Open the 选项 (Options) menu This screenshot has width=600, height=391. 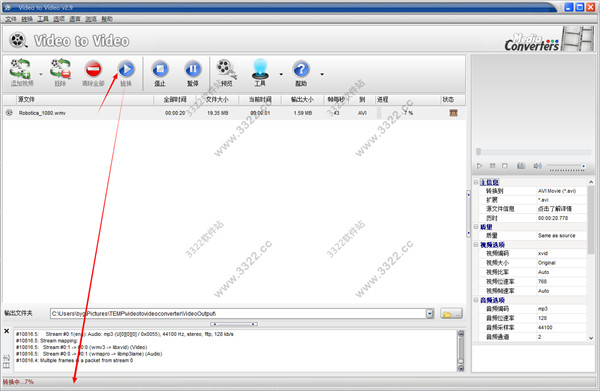tap(59, 19)
